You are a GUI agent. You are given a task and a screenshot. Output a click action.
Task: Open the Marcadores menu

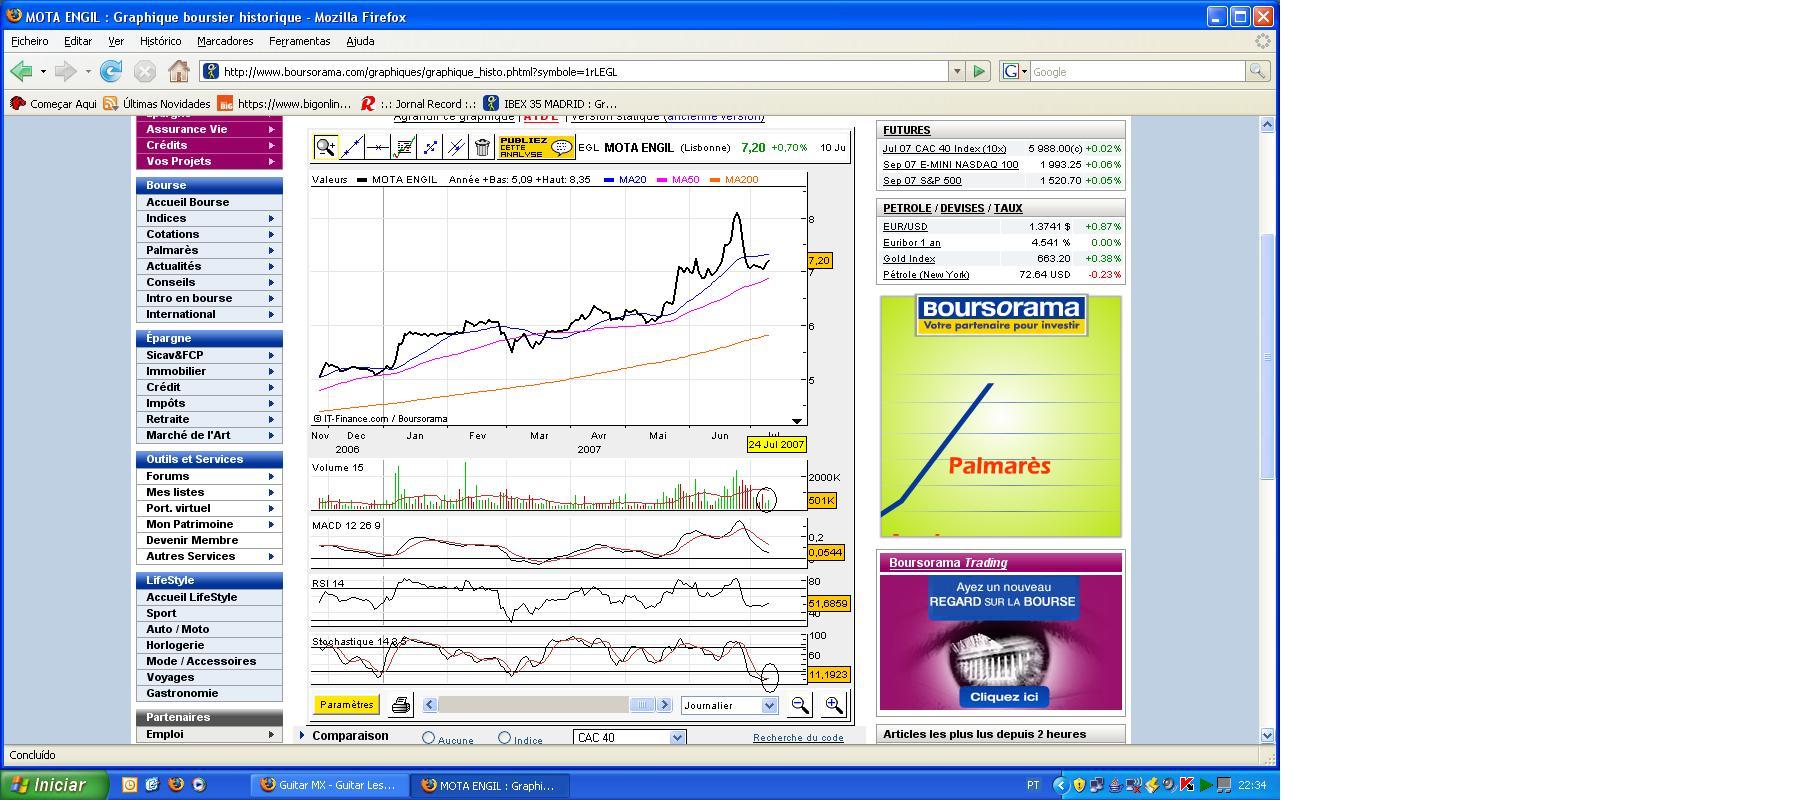225,41
